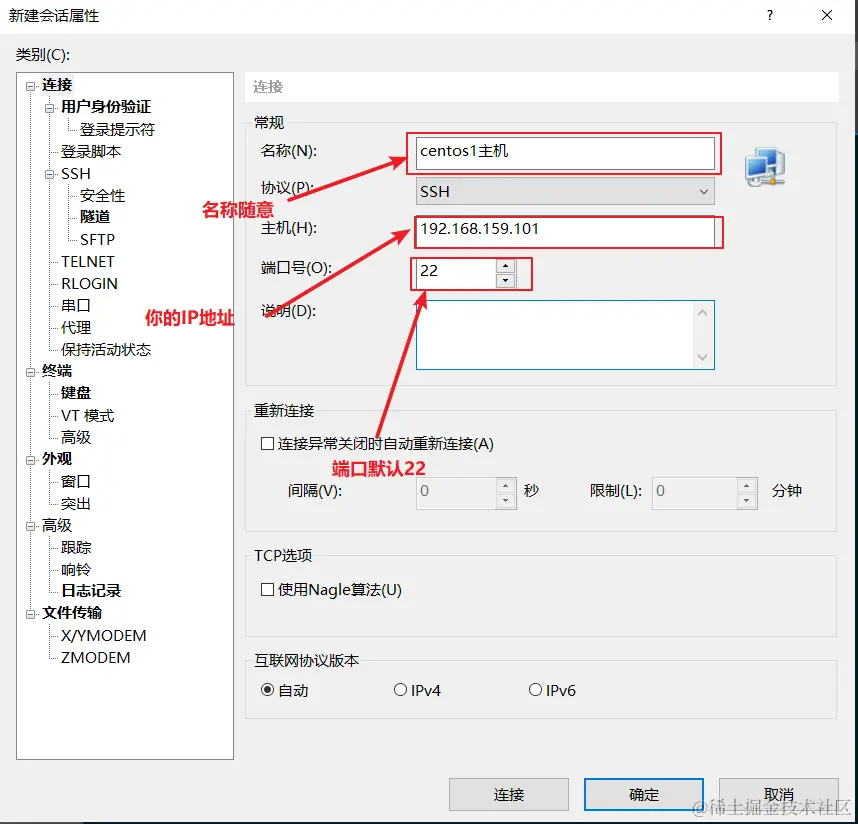Select 文件传输 in the tree
The image size is (858, 824).
72,613
